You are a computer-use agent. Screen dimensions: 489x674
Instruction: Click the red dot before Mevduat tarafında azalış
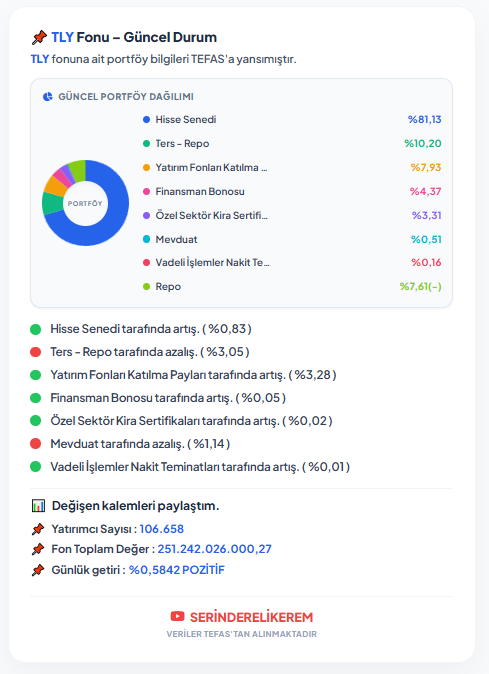36,444
